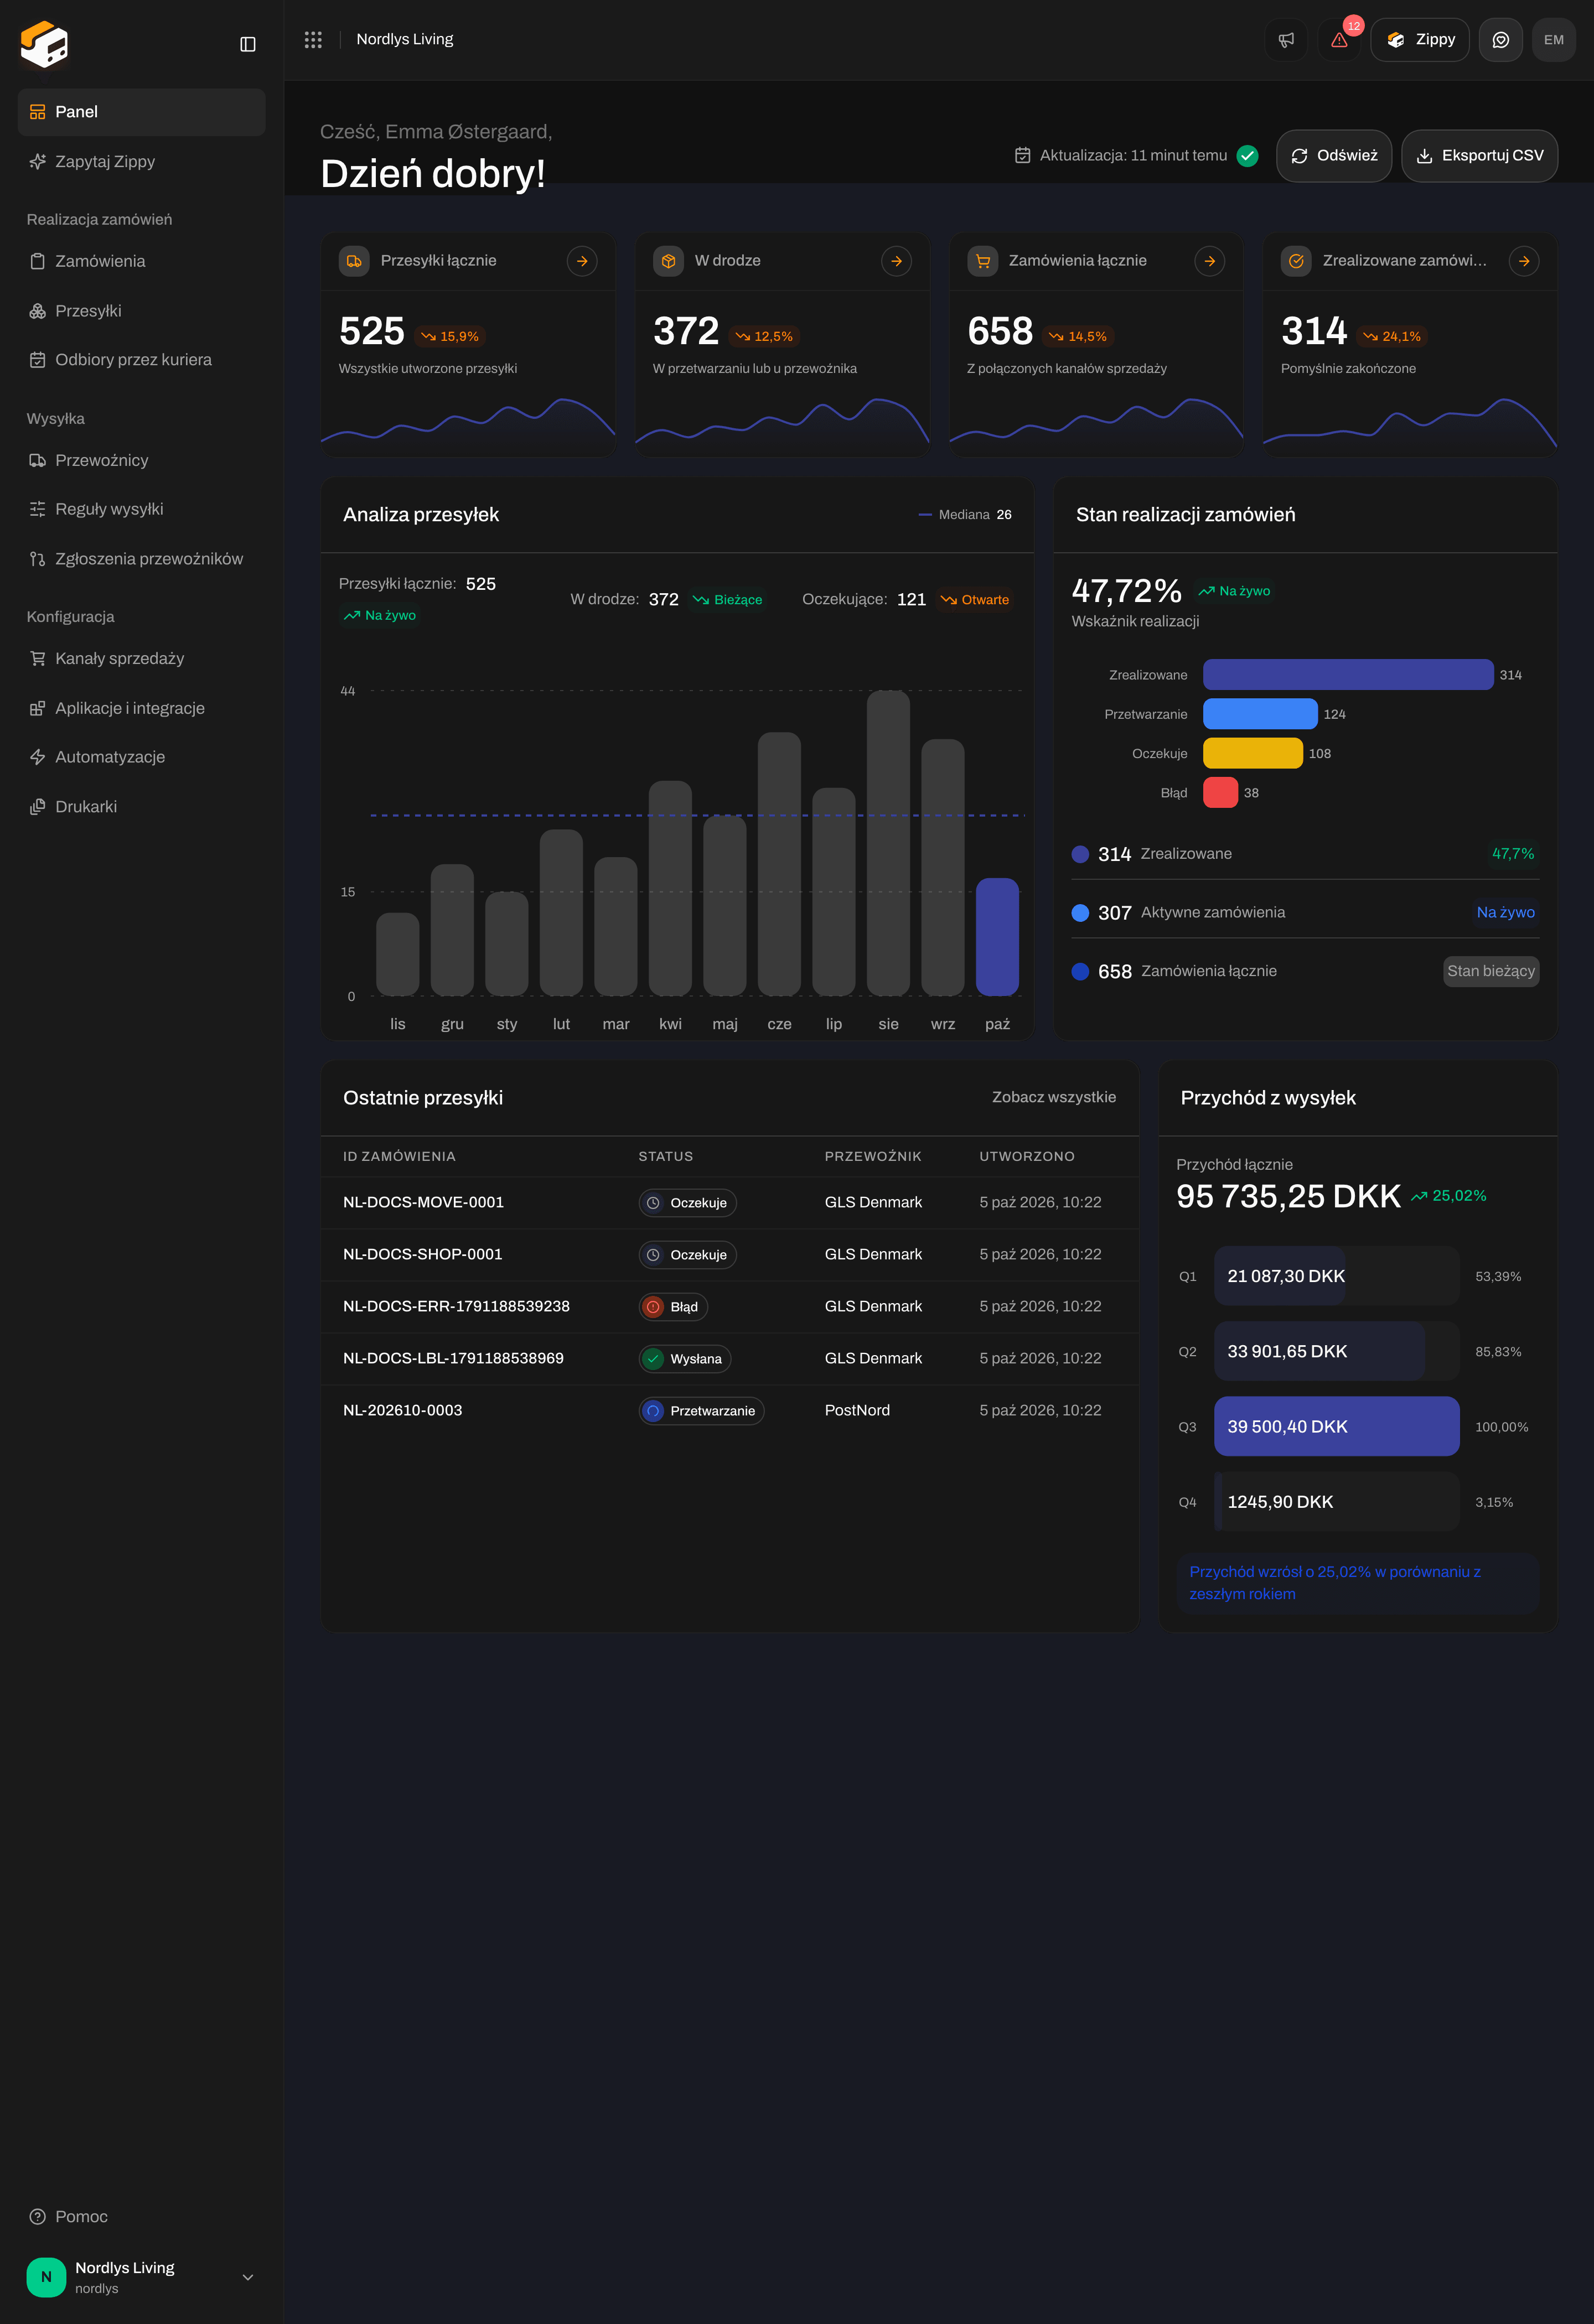Viewport: 1594px width, 2324px height.
Task: Open the EM user avatar menu
Action: click(x=1553, y=40)
